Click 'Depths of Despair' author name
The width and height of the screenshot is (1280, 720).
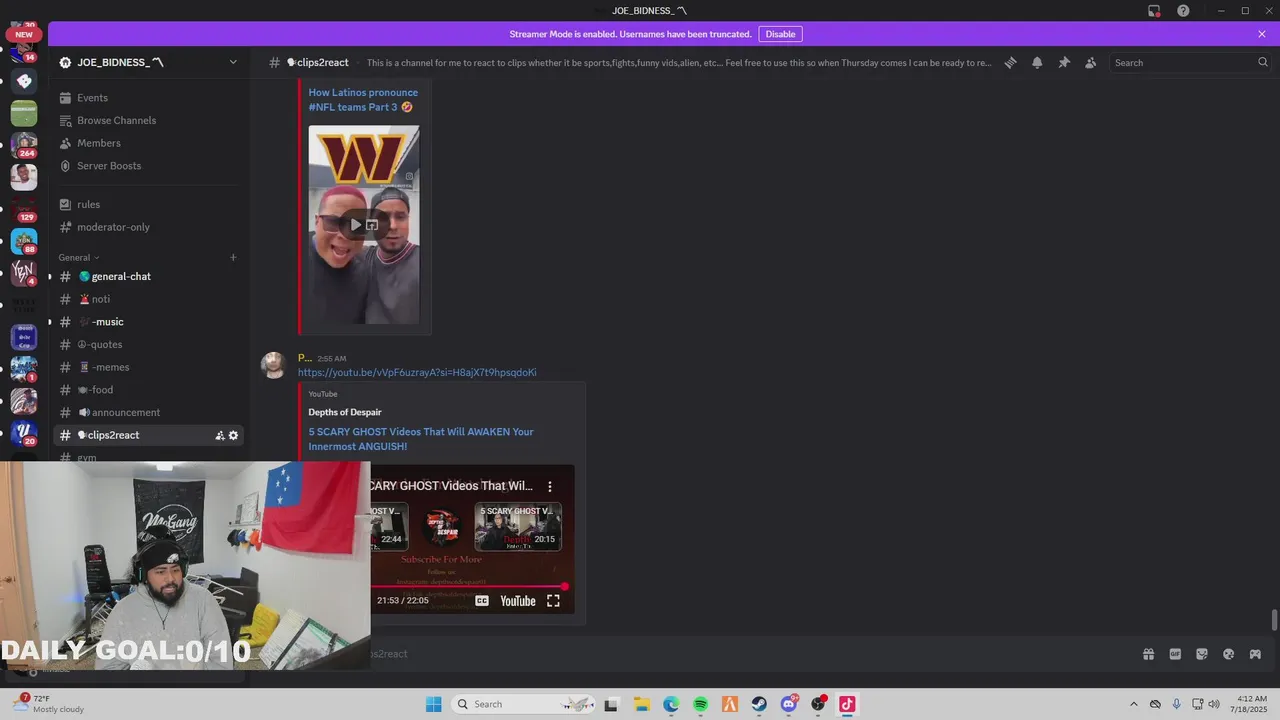pyautogui.click(x=345, y=412)
